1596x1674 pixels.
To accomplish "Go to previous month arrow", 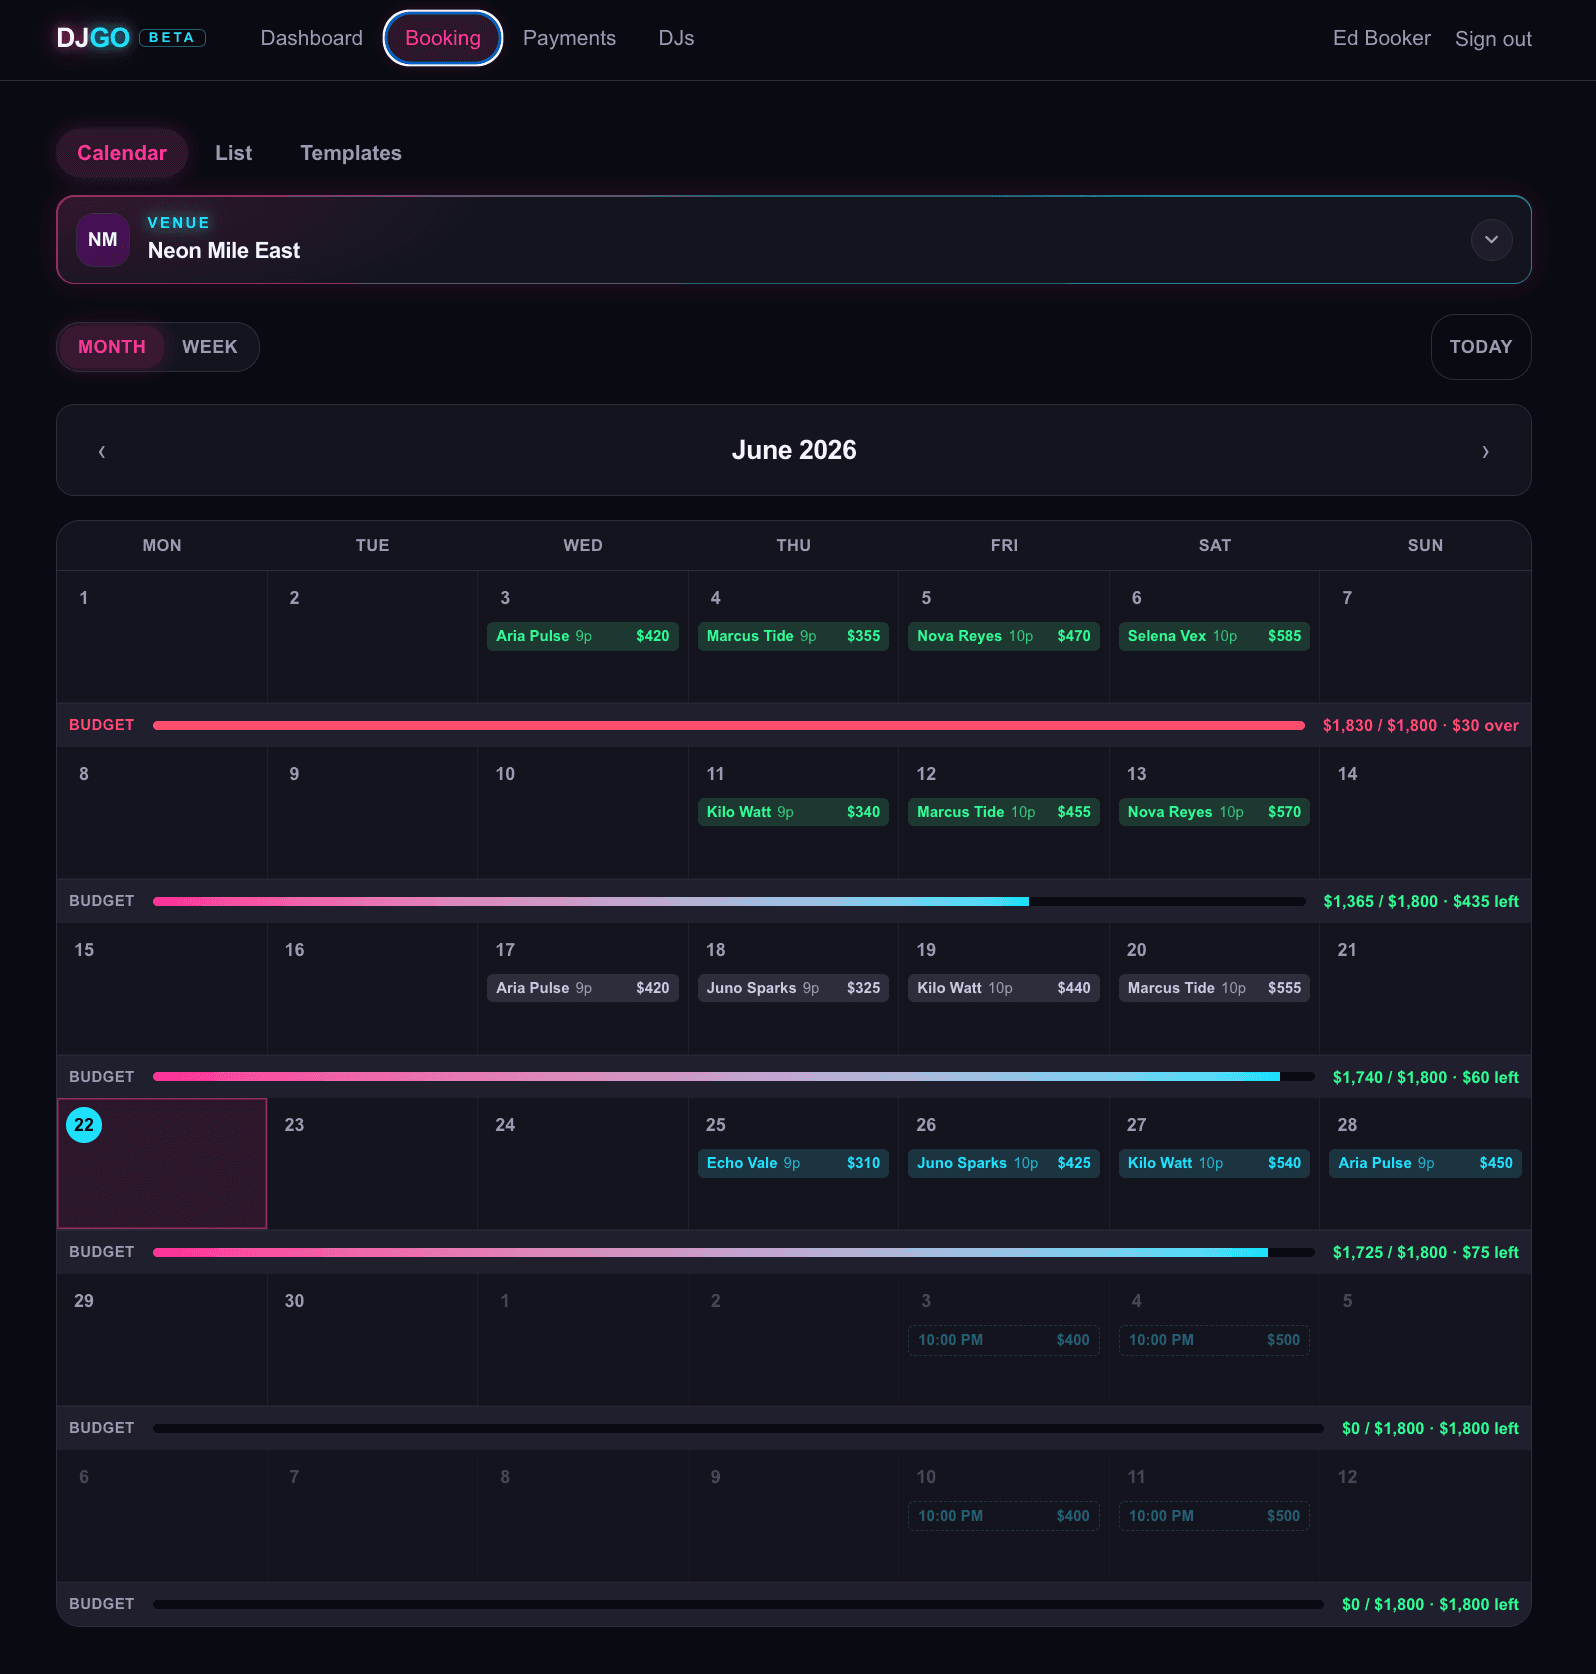I will 101,451.
